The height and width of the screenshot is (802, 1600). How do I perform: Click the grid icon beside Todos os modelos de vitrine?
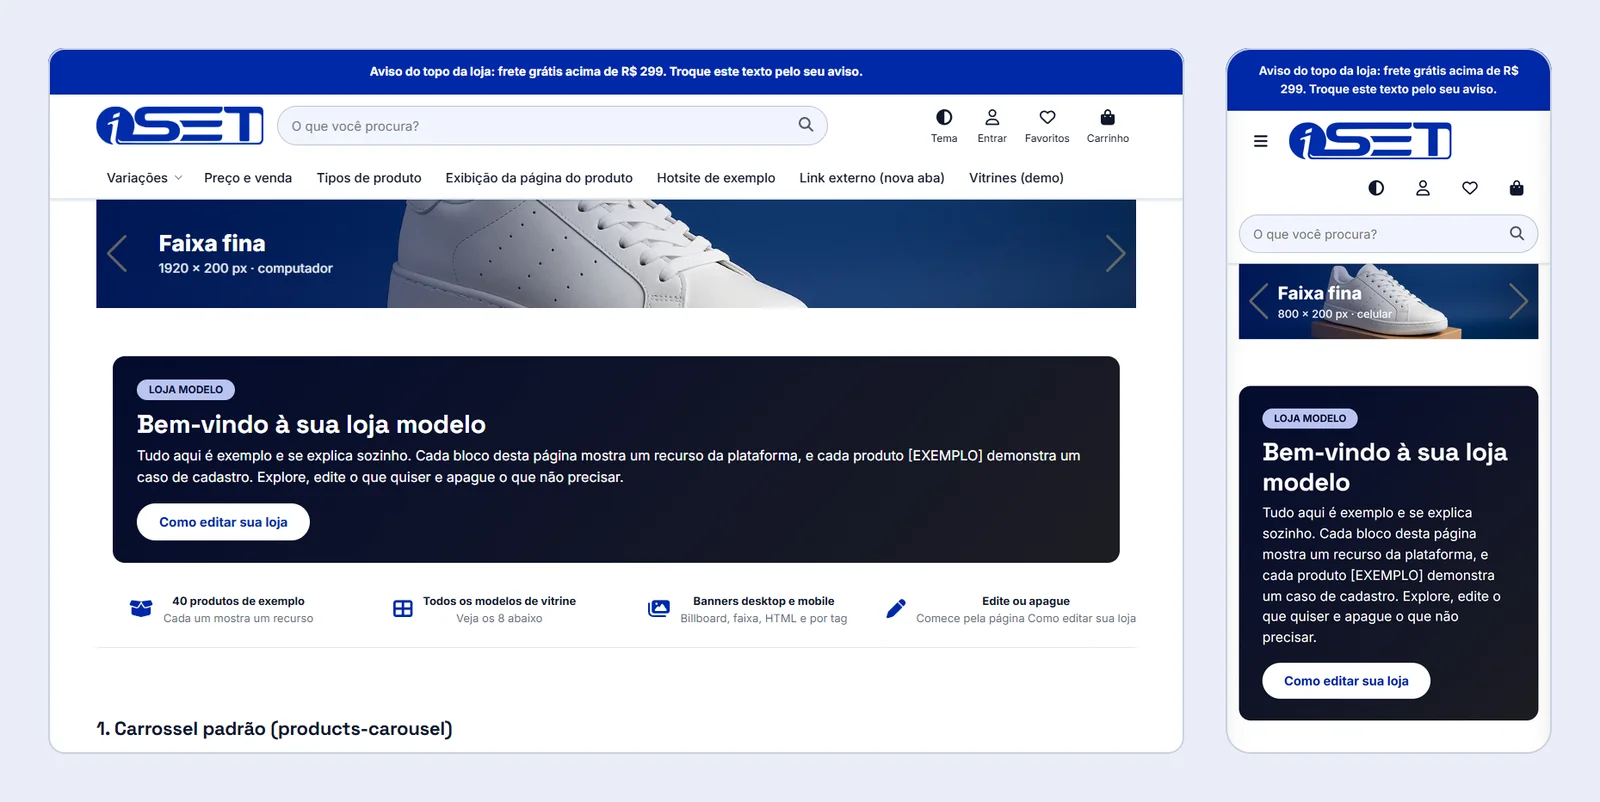403,609
